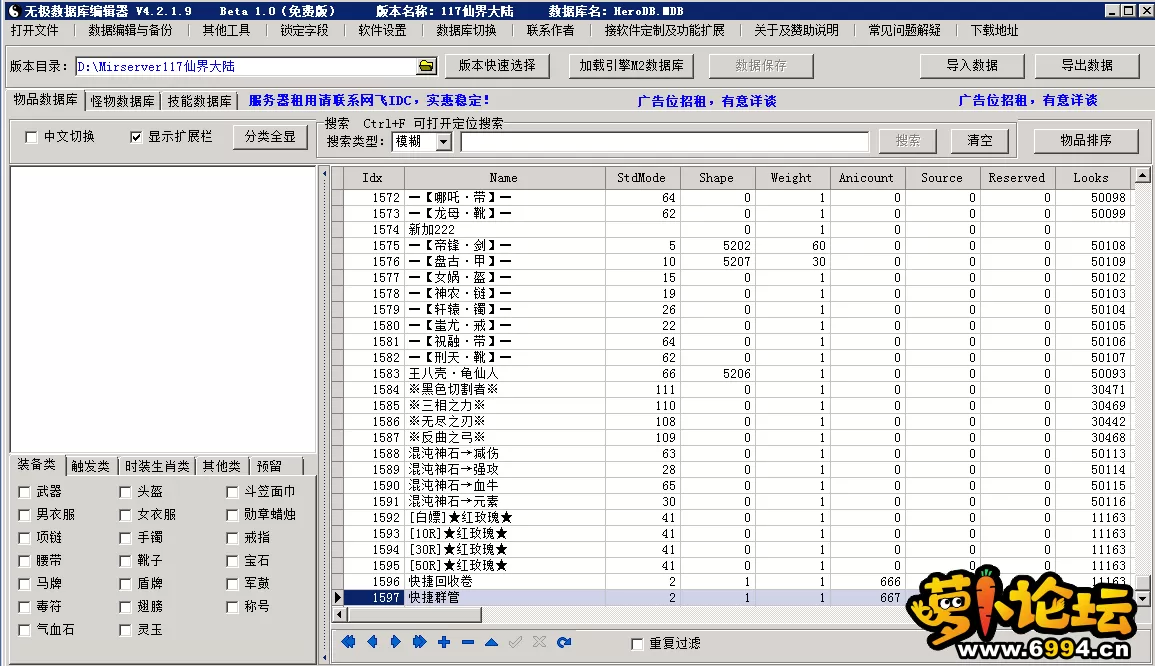Open the 搜索类型 dropdown
The width and height of the screenshot is (1155, 666).
click(443, 141)
